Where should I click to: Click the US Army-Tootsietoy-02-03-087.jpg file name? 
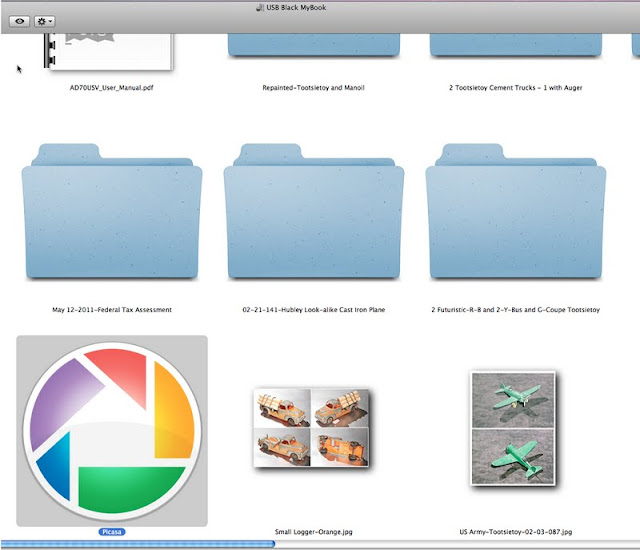click(516, 532)
